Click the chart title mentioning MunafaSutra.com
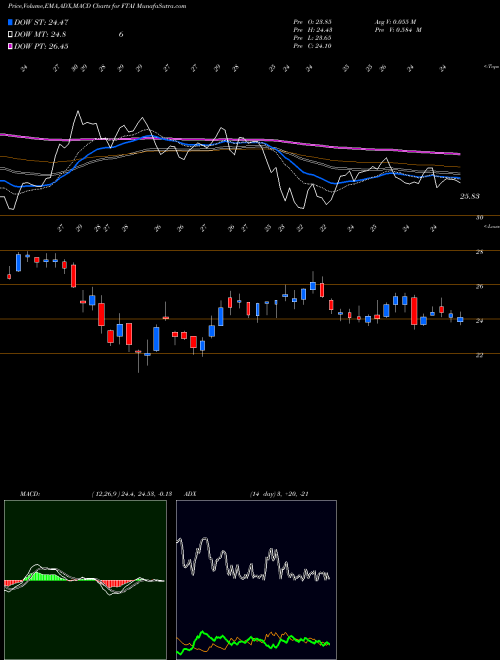 click(x=97, y=6)
